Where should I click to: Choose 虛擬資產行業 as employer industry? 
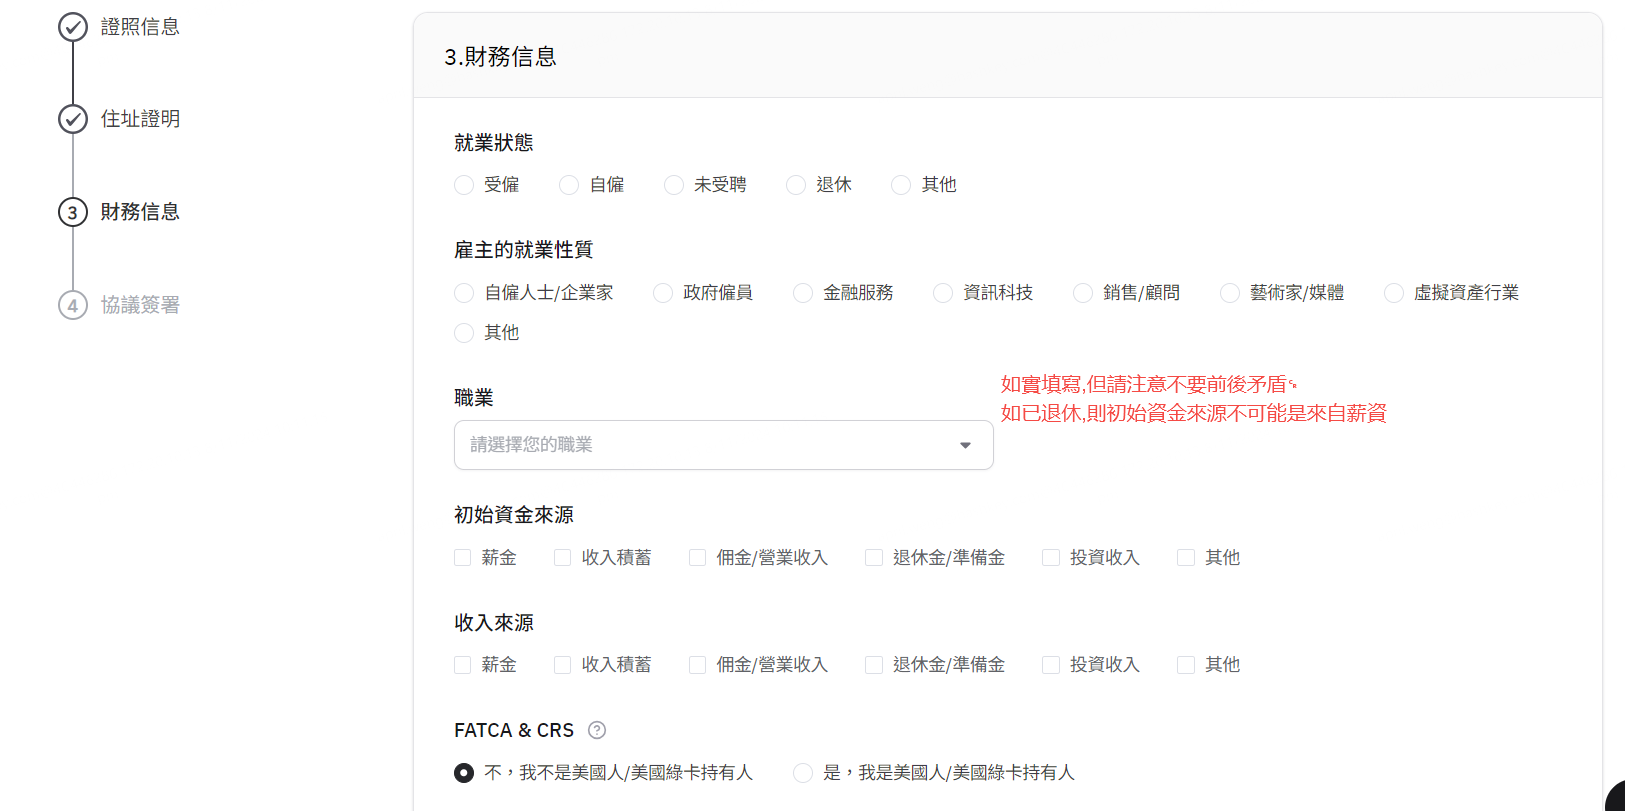(x=1394, y=293)
